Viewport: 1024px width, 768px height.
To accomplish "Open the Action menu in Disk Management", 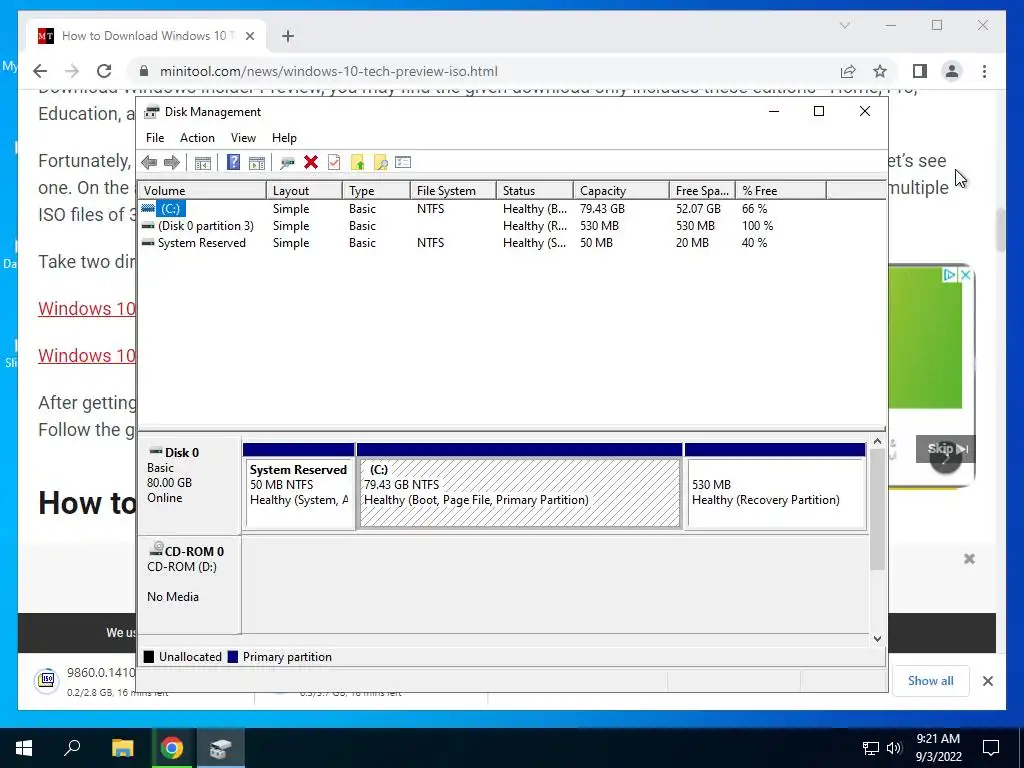I will pos(197,138).
